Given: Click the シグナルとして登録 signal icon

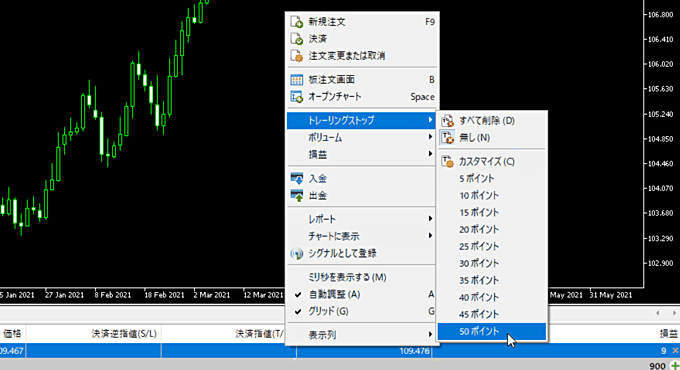Looking at the screenshot, I should (297, 253).
